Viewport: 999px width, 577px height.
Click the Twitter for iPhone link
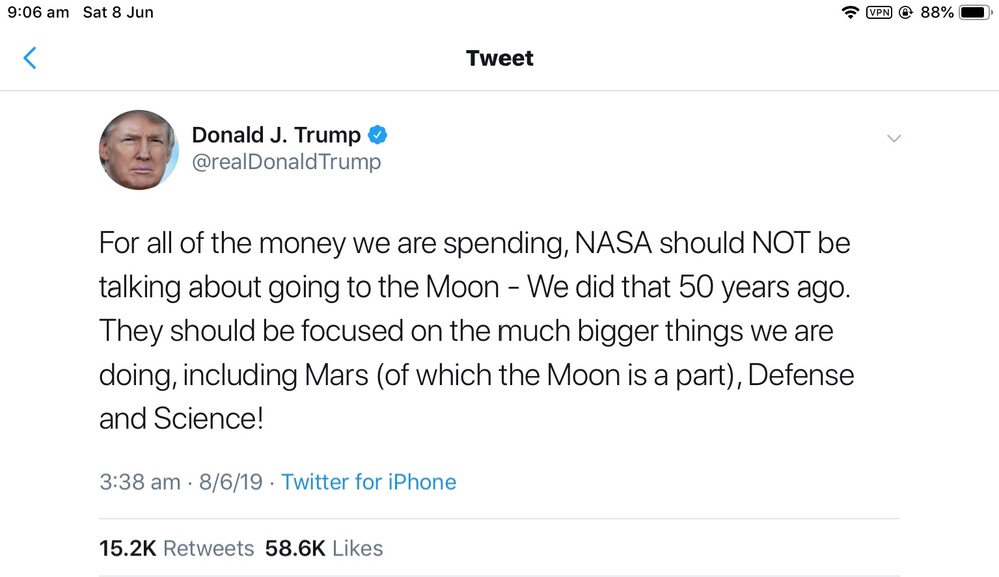click(x=368, y=482)
